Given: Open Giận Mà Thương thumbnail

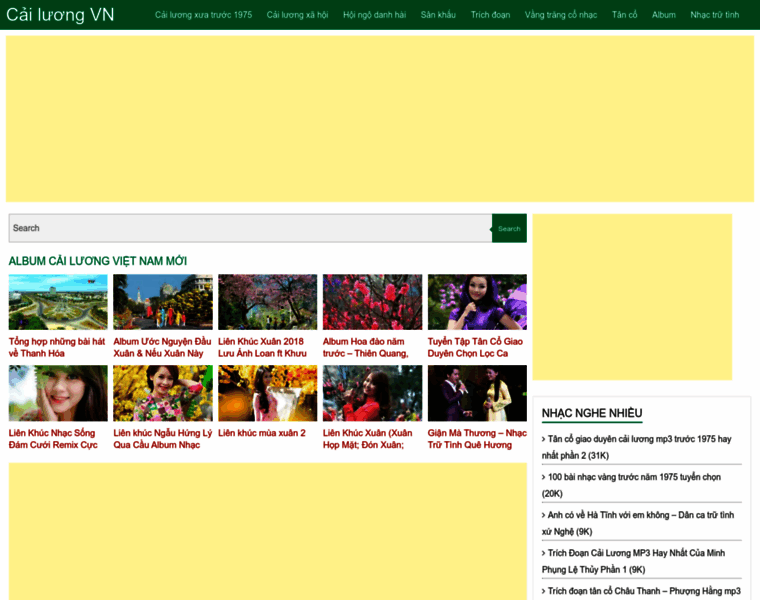Looking at the screenshot, I should (477, 393).
